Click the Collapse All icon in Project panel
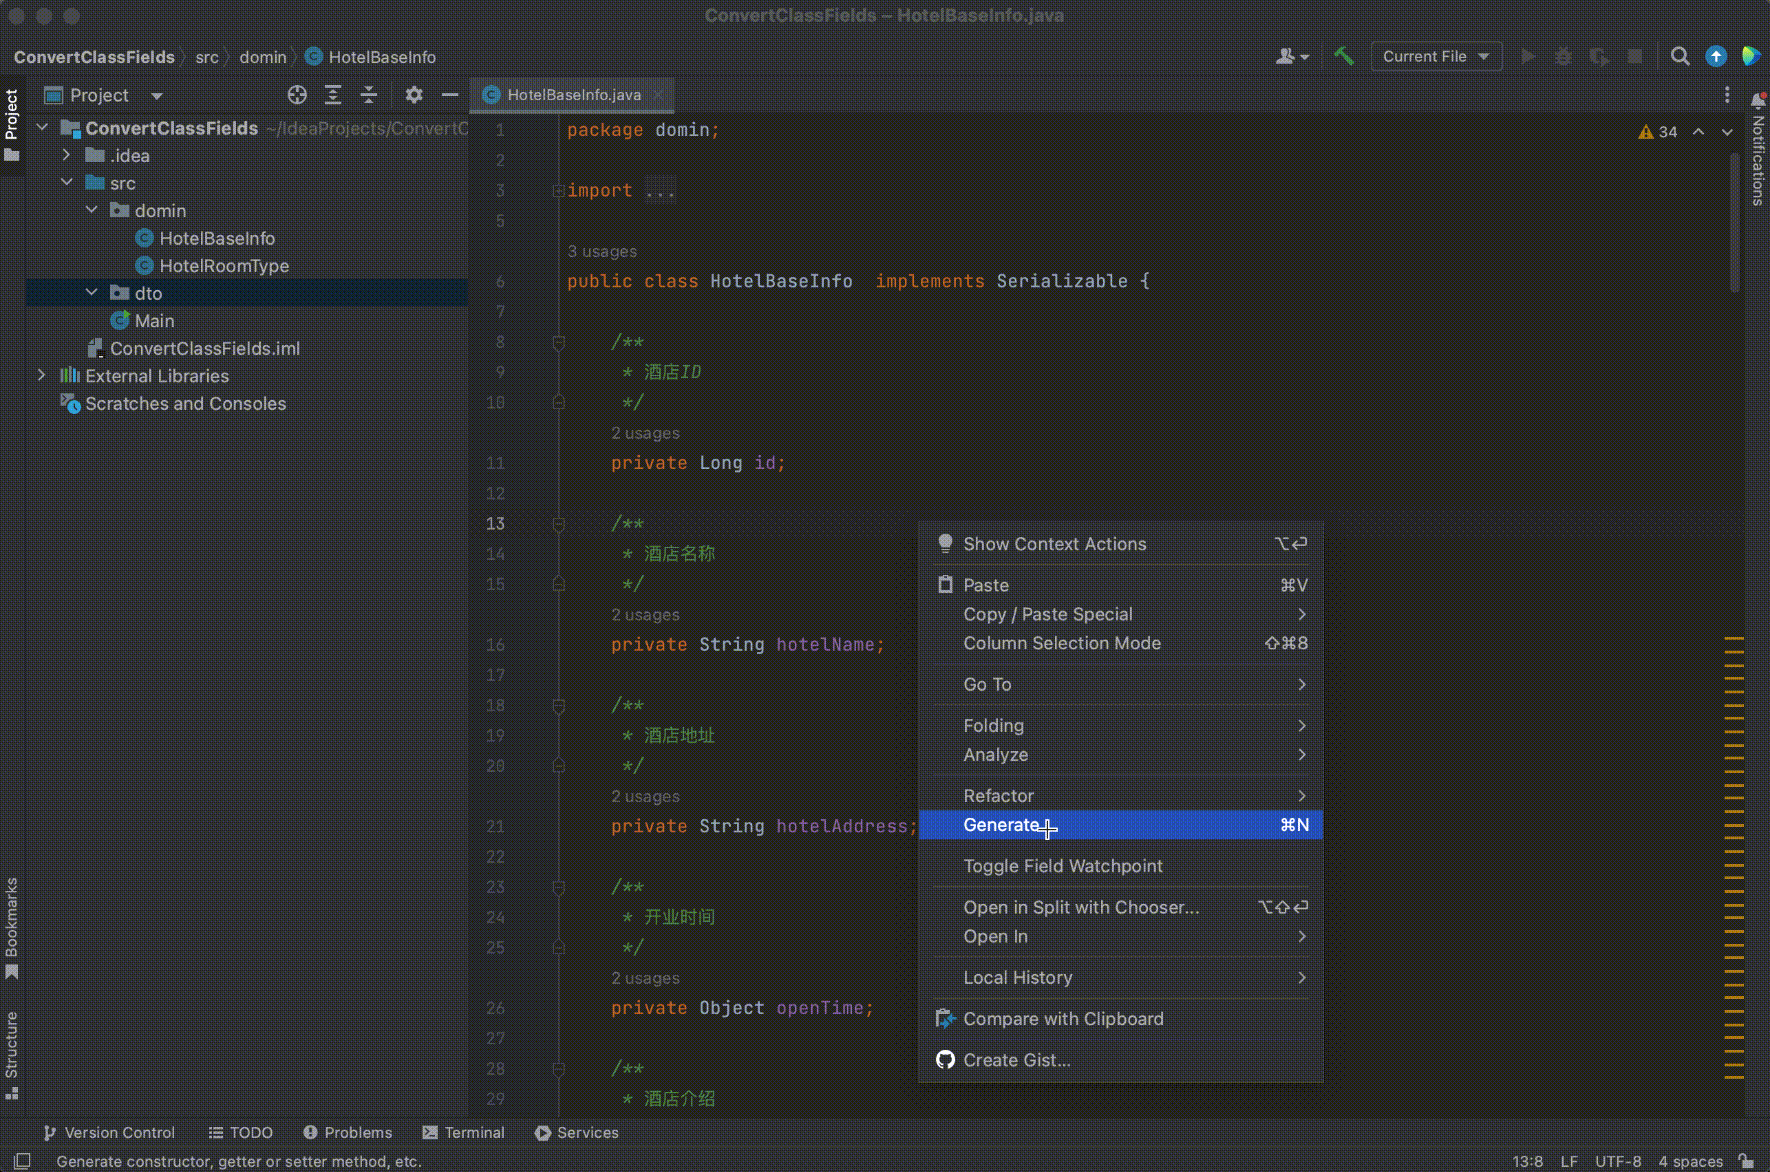 coord(369,95)
